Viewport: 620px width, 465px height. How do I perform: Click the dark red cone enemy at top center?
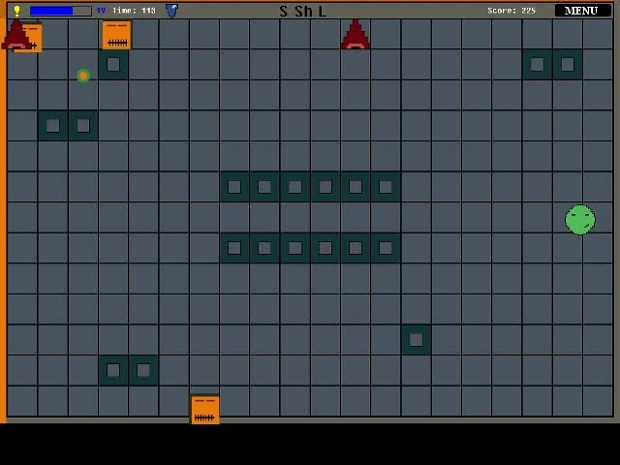(355, 35)
